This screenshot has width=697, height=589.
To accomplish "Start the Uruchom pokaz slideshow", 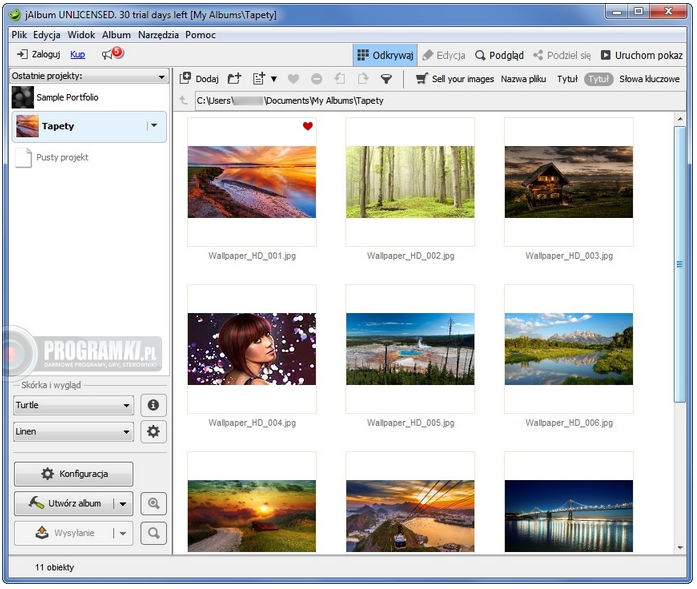I will coord(641,55).
